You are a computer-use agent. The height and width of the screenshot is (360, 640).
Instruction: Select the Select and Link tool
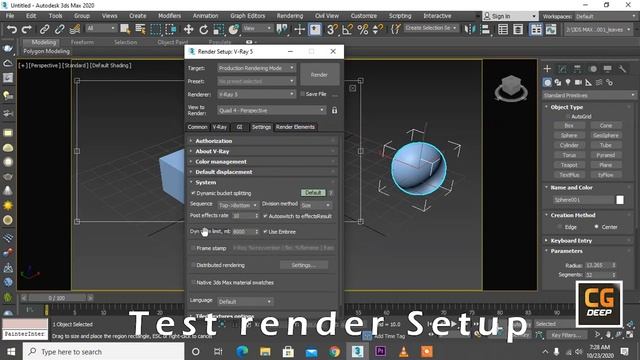pyautogui.click(x=44, y=29)
